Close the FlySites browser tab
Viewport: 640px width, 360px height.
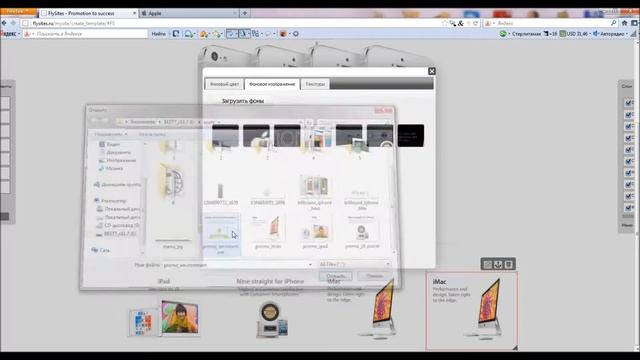click(134, 13)
